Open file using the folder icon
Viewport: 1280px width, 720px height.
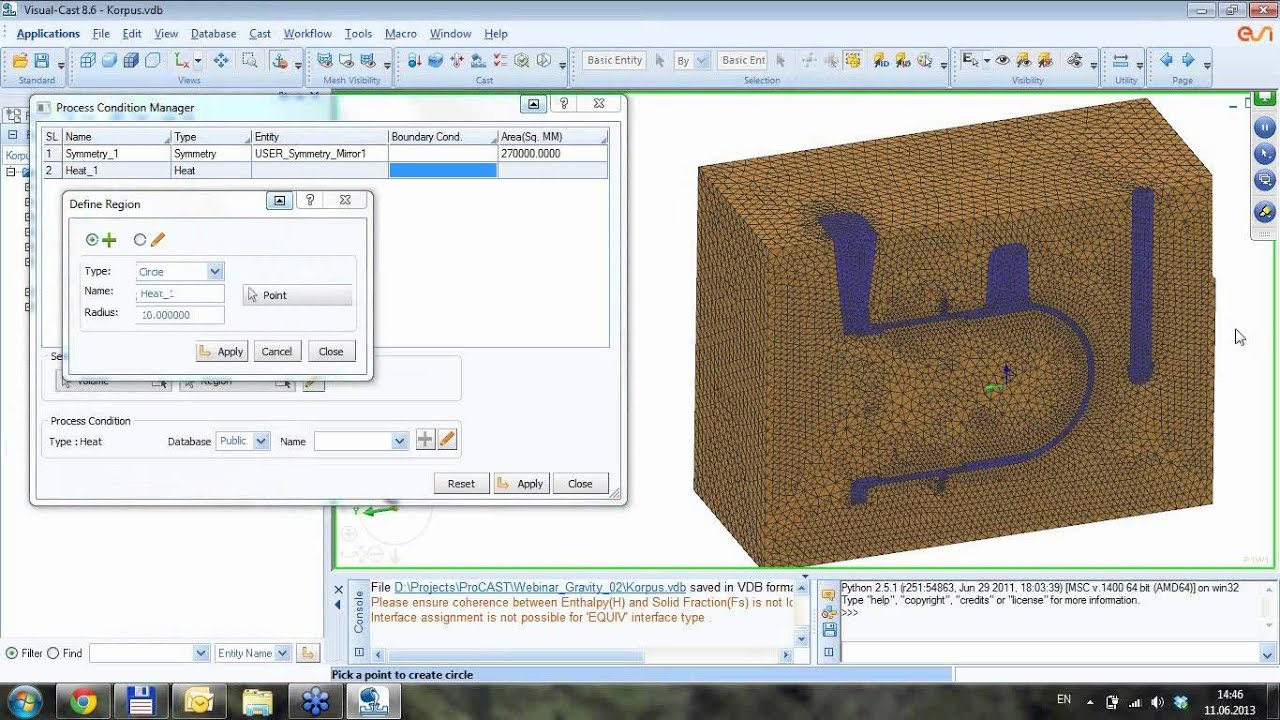click(x=20, y=61)
